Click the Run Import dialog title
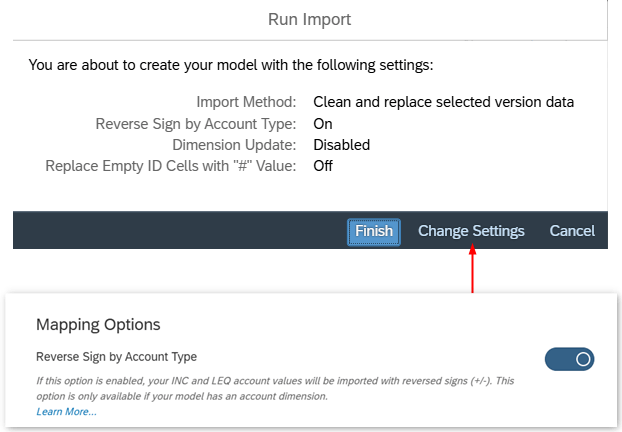Screen dimensions: 622x432 pos(309,18)
